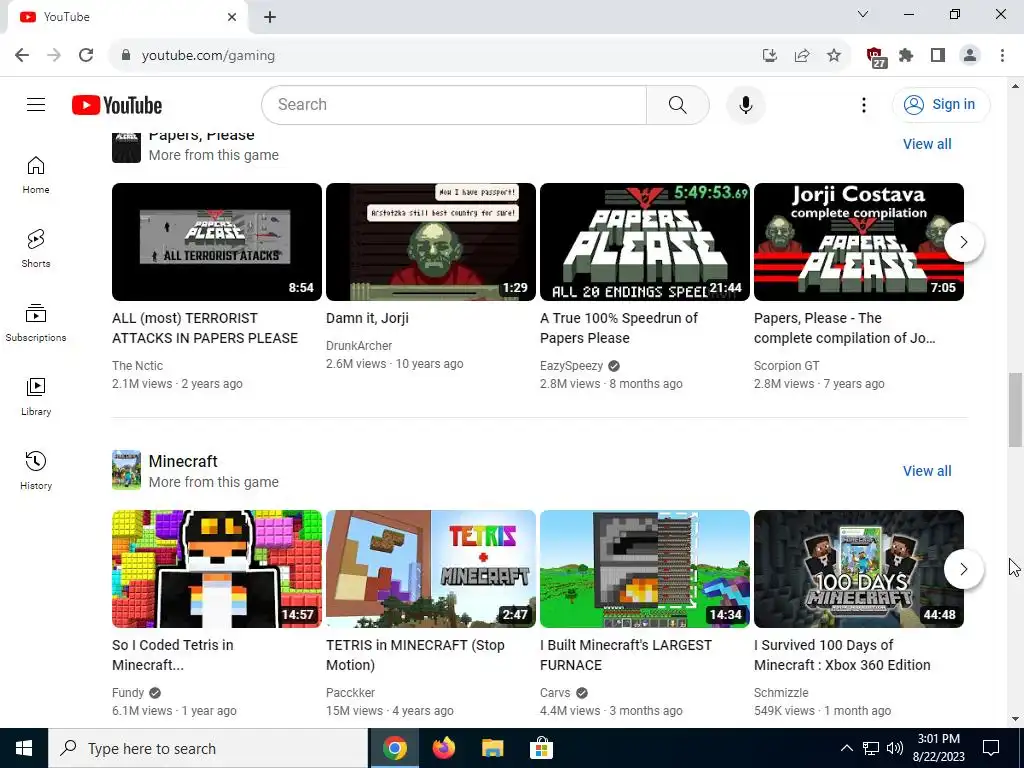This screenshot has width=1024, height=768.
Task: Open notification center icon
Action: pos(991,748)
